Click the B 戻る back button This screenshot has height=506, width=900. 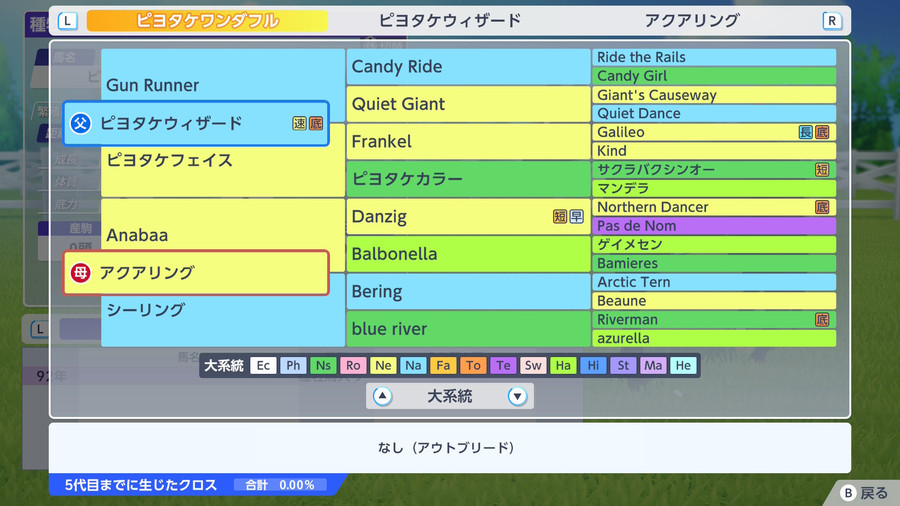coord(864,492)
